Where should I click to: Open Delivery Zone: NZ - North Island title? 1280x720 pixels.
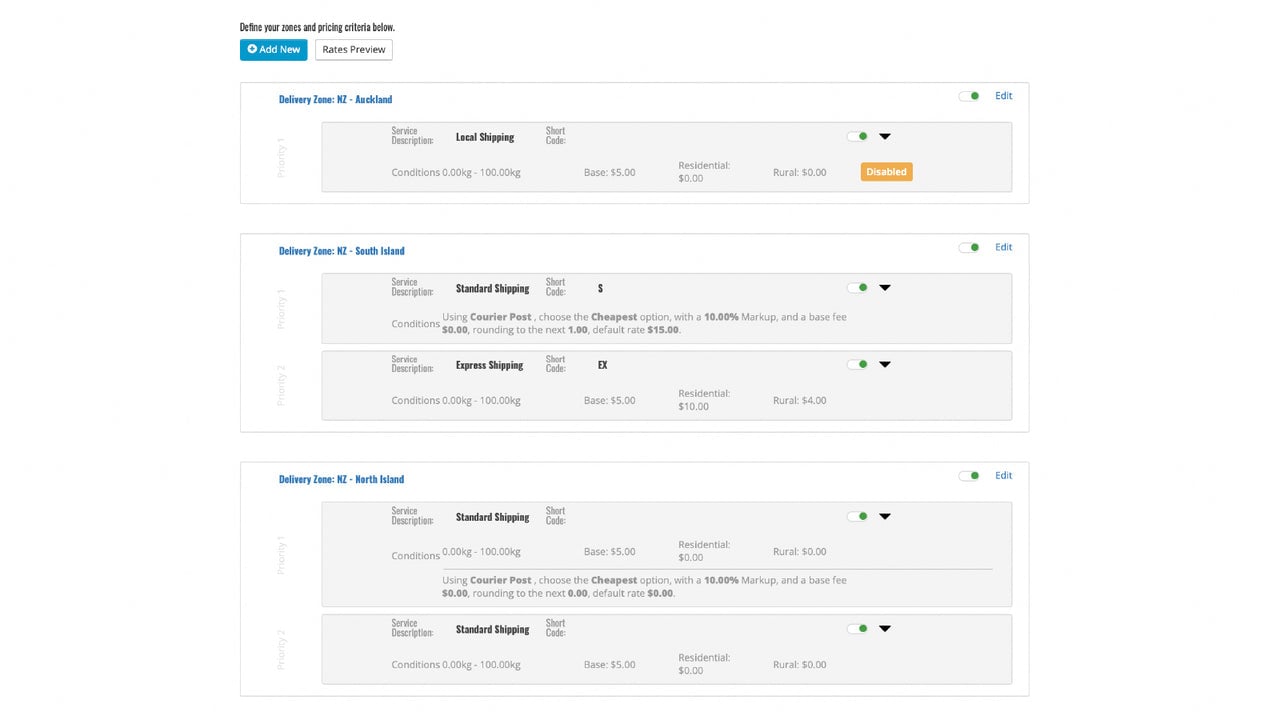coord(341,479)
